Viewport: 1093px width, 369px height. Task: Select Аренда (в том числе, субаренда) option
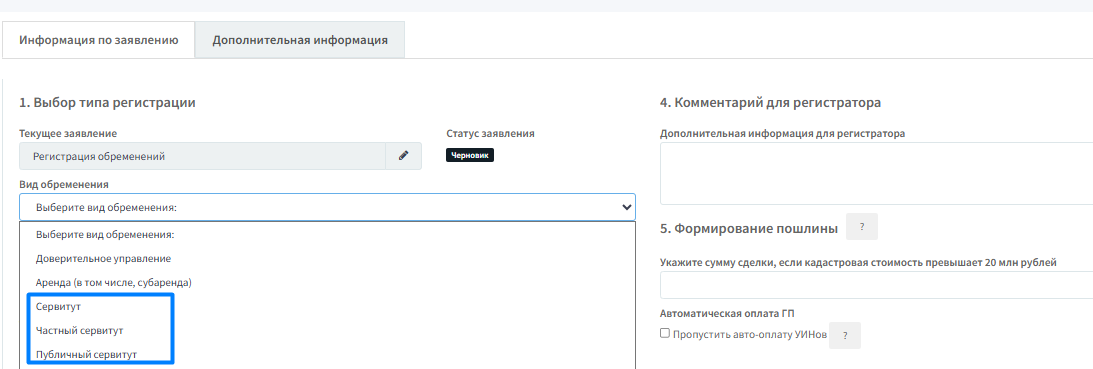click(x=328, y=283)
